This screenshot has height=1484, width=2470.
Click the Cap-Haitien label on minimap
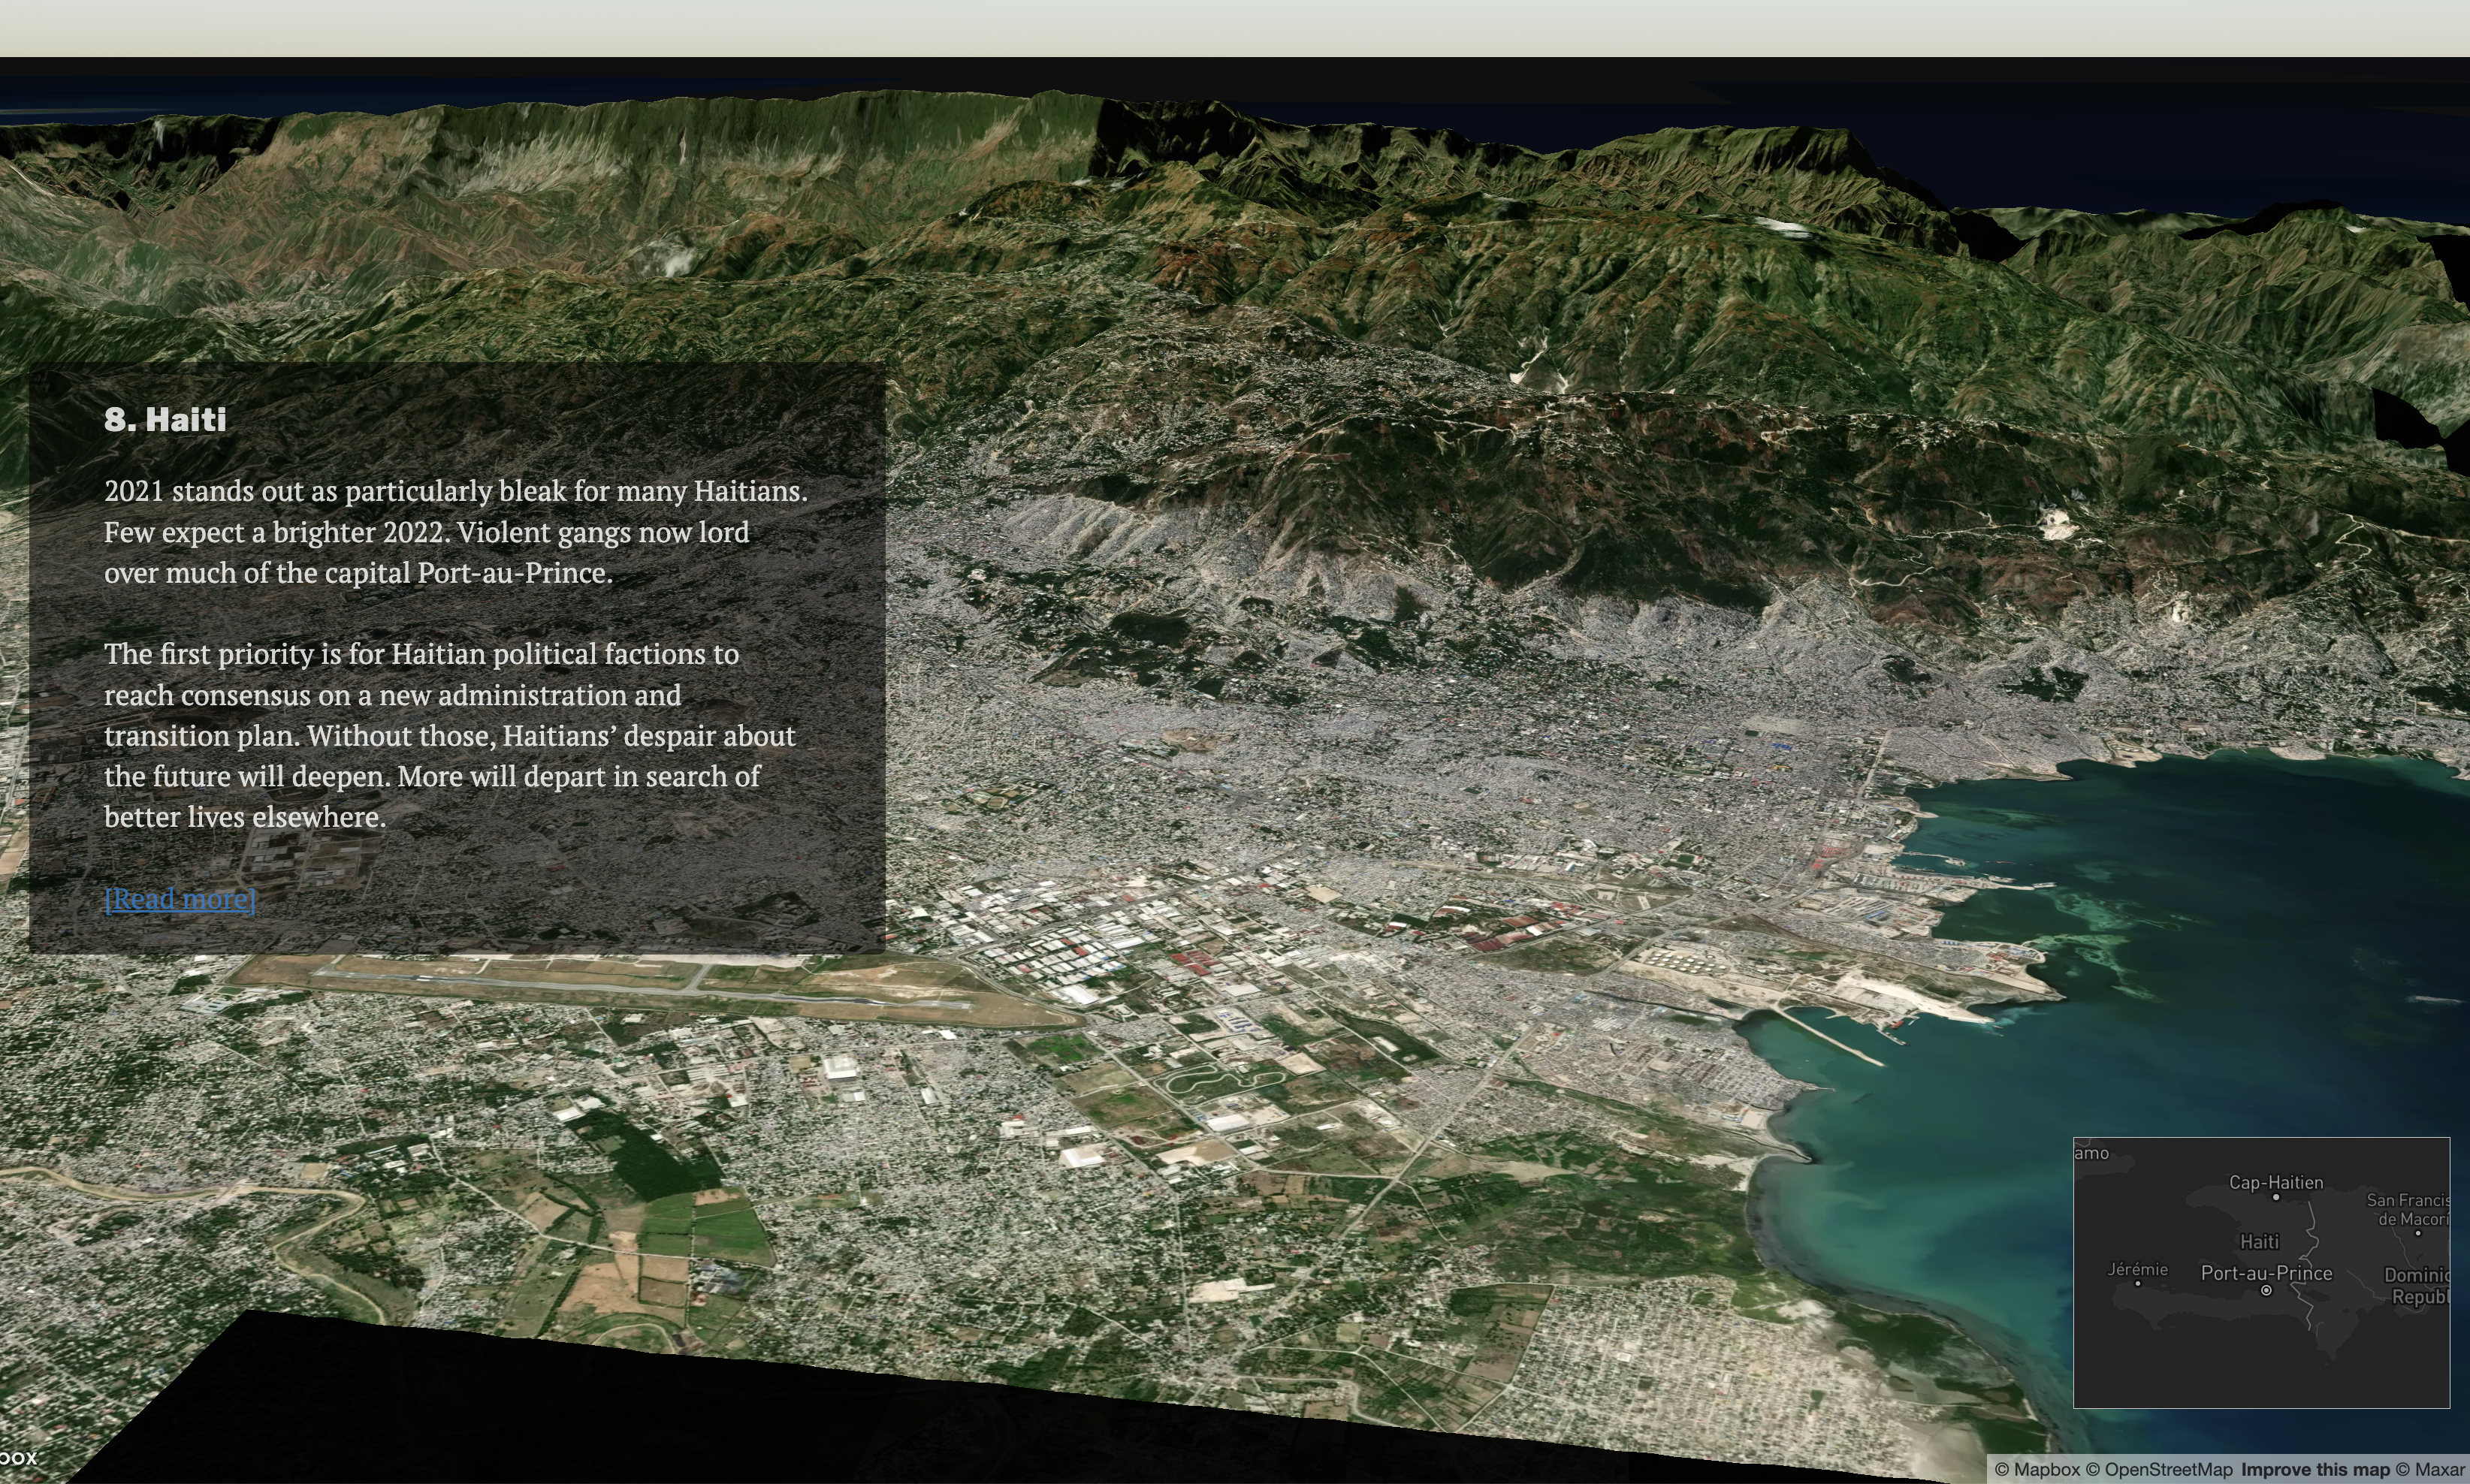[2276, 1182]
